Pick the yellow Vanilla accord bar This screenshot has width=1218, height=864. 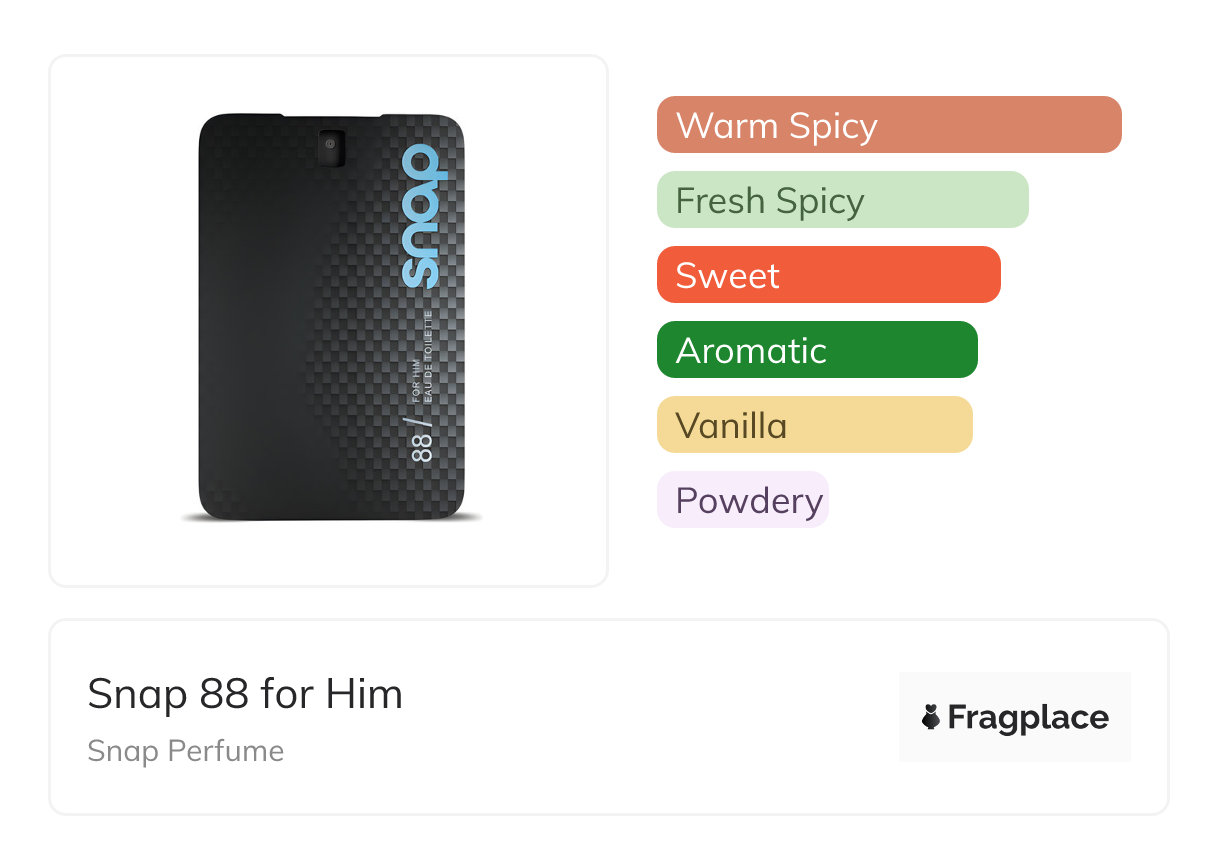click(814, 425)
